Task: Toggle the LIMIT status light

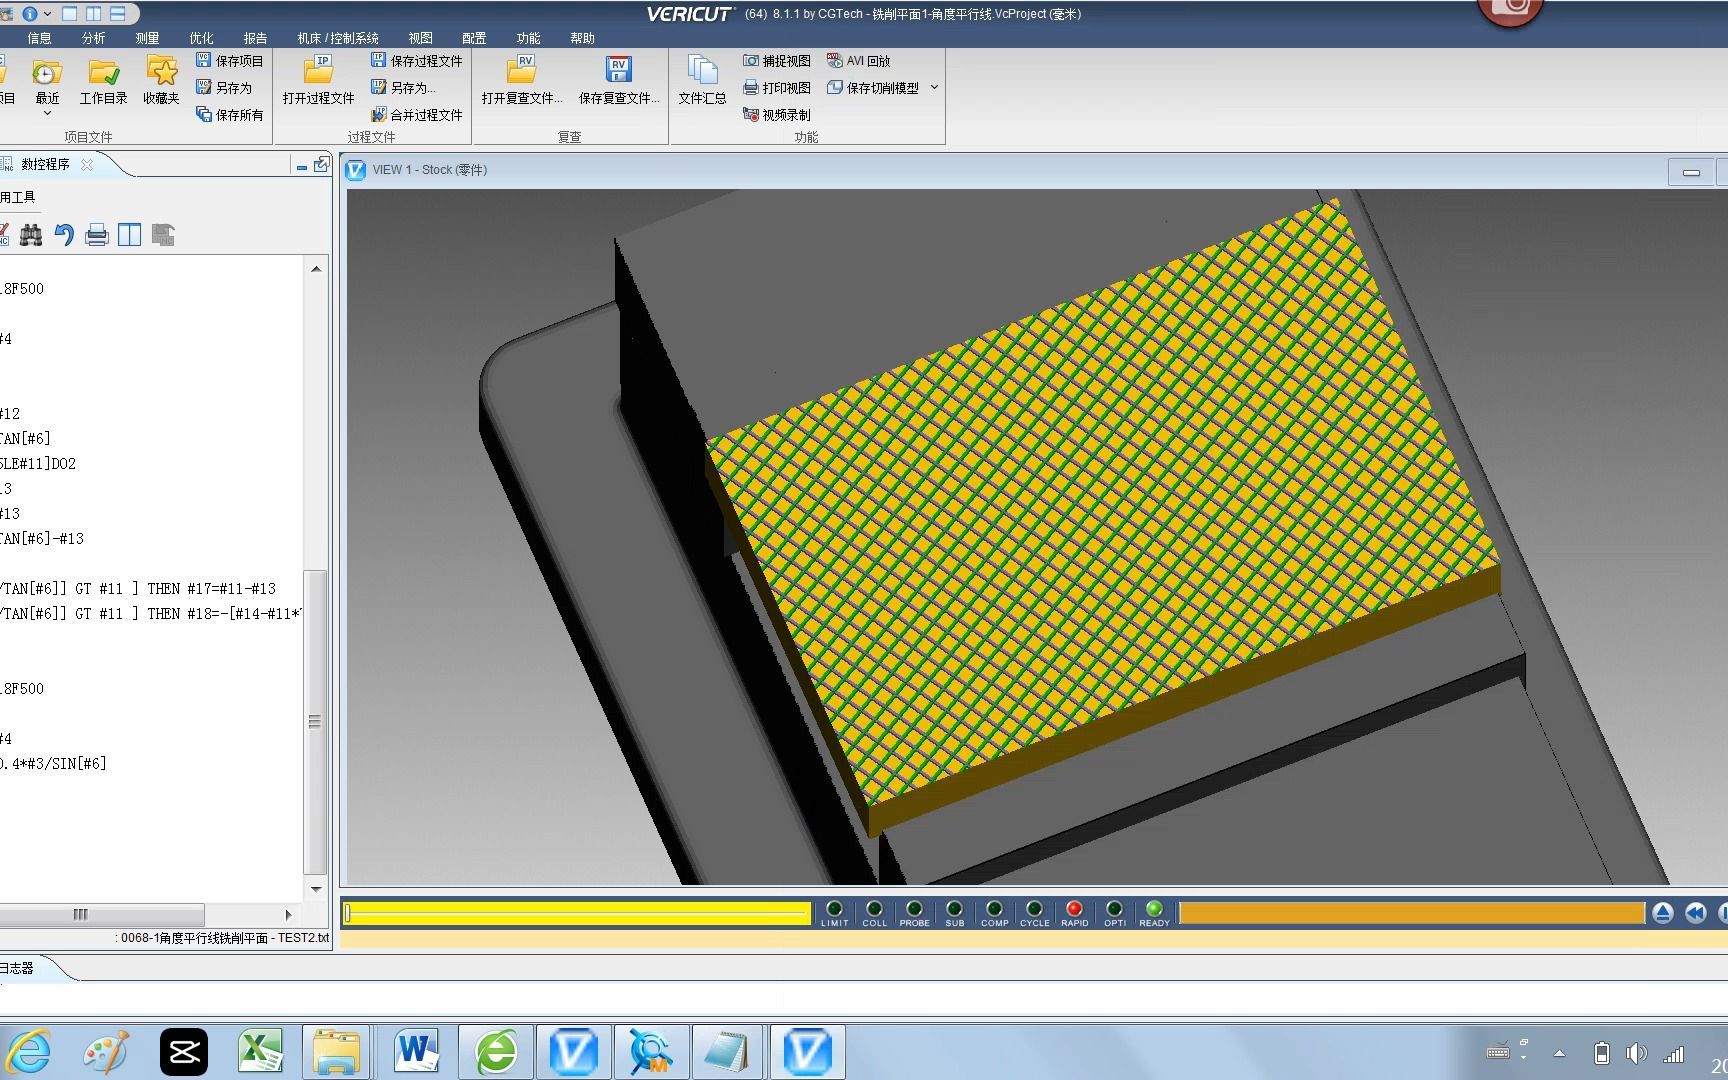Action: click(x=834, y=909)
